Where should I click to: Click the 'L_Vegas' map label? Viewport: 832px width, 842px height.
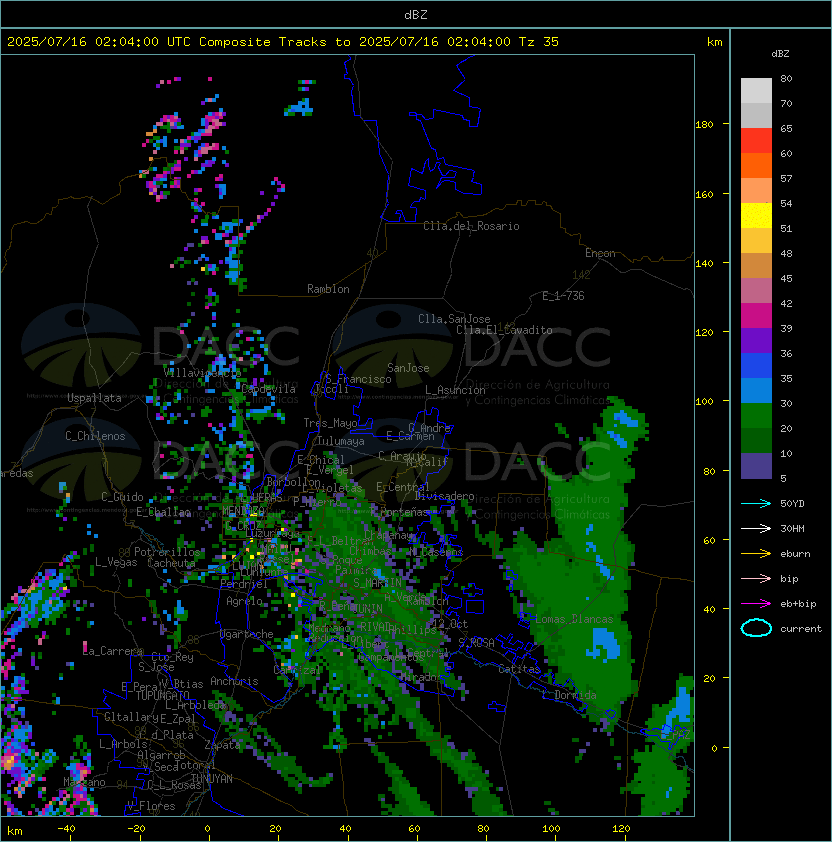click(116, 562)
